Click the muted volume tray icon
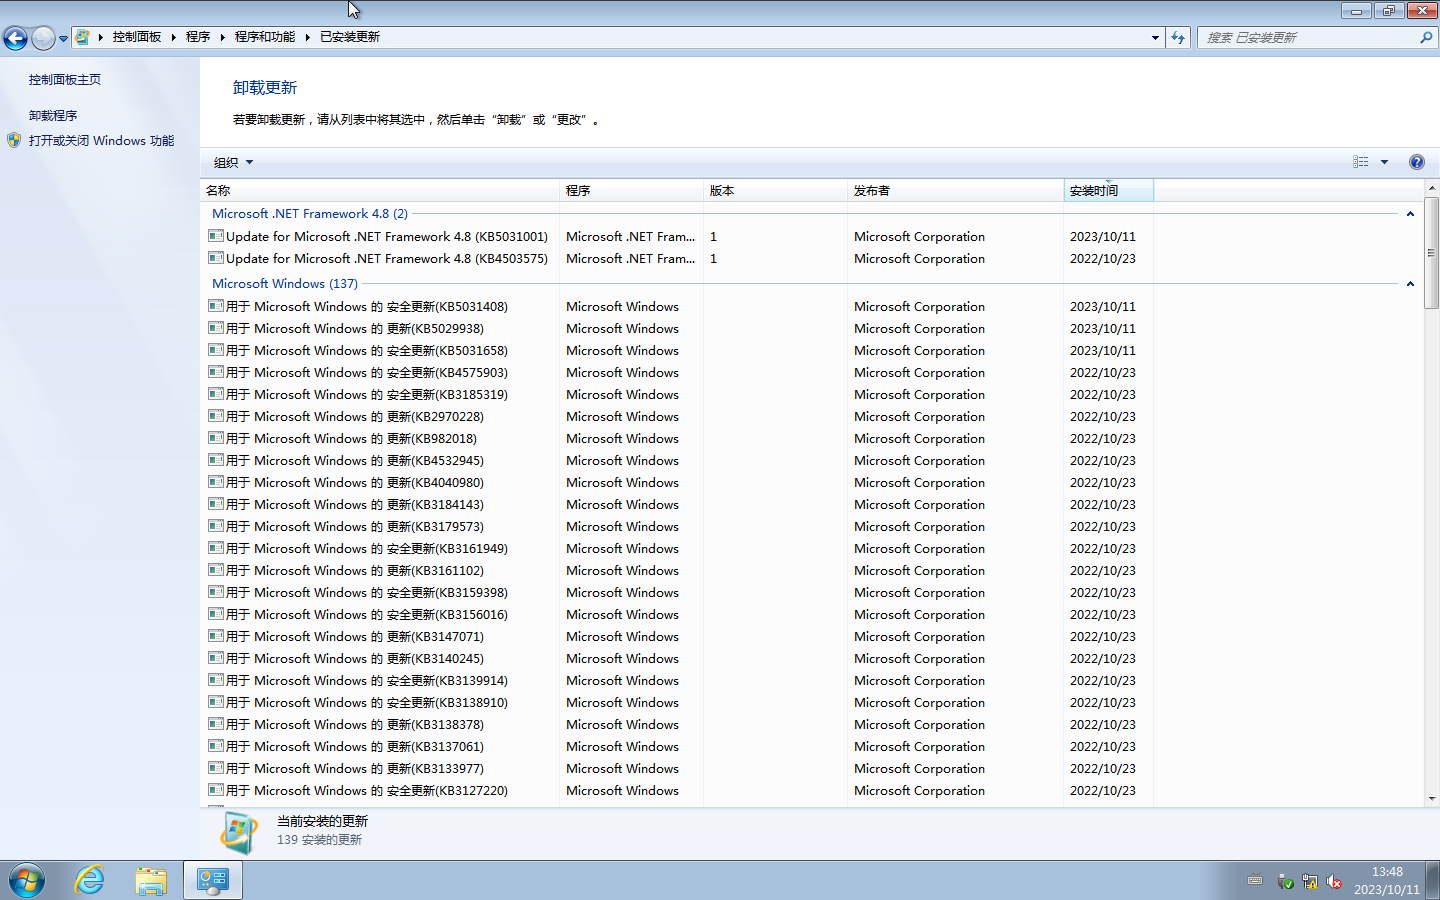 tap(1334, 881)
